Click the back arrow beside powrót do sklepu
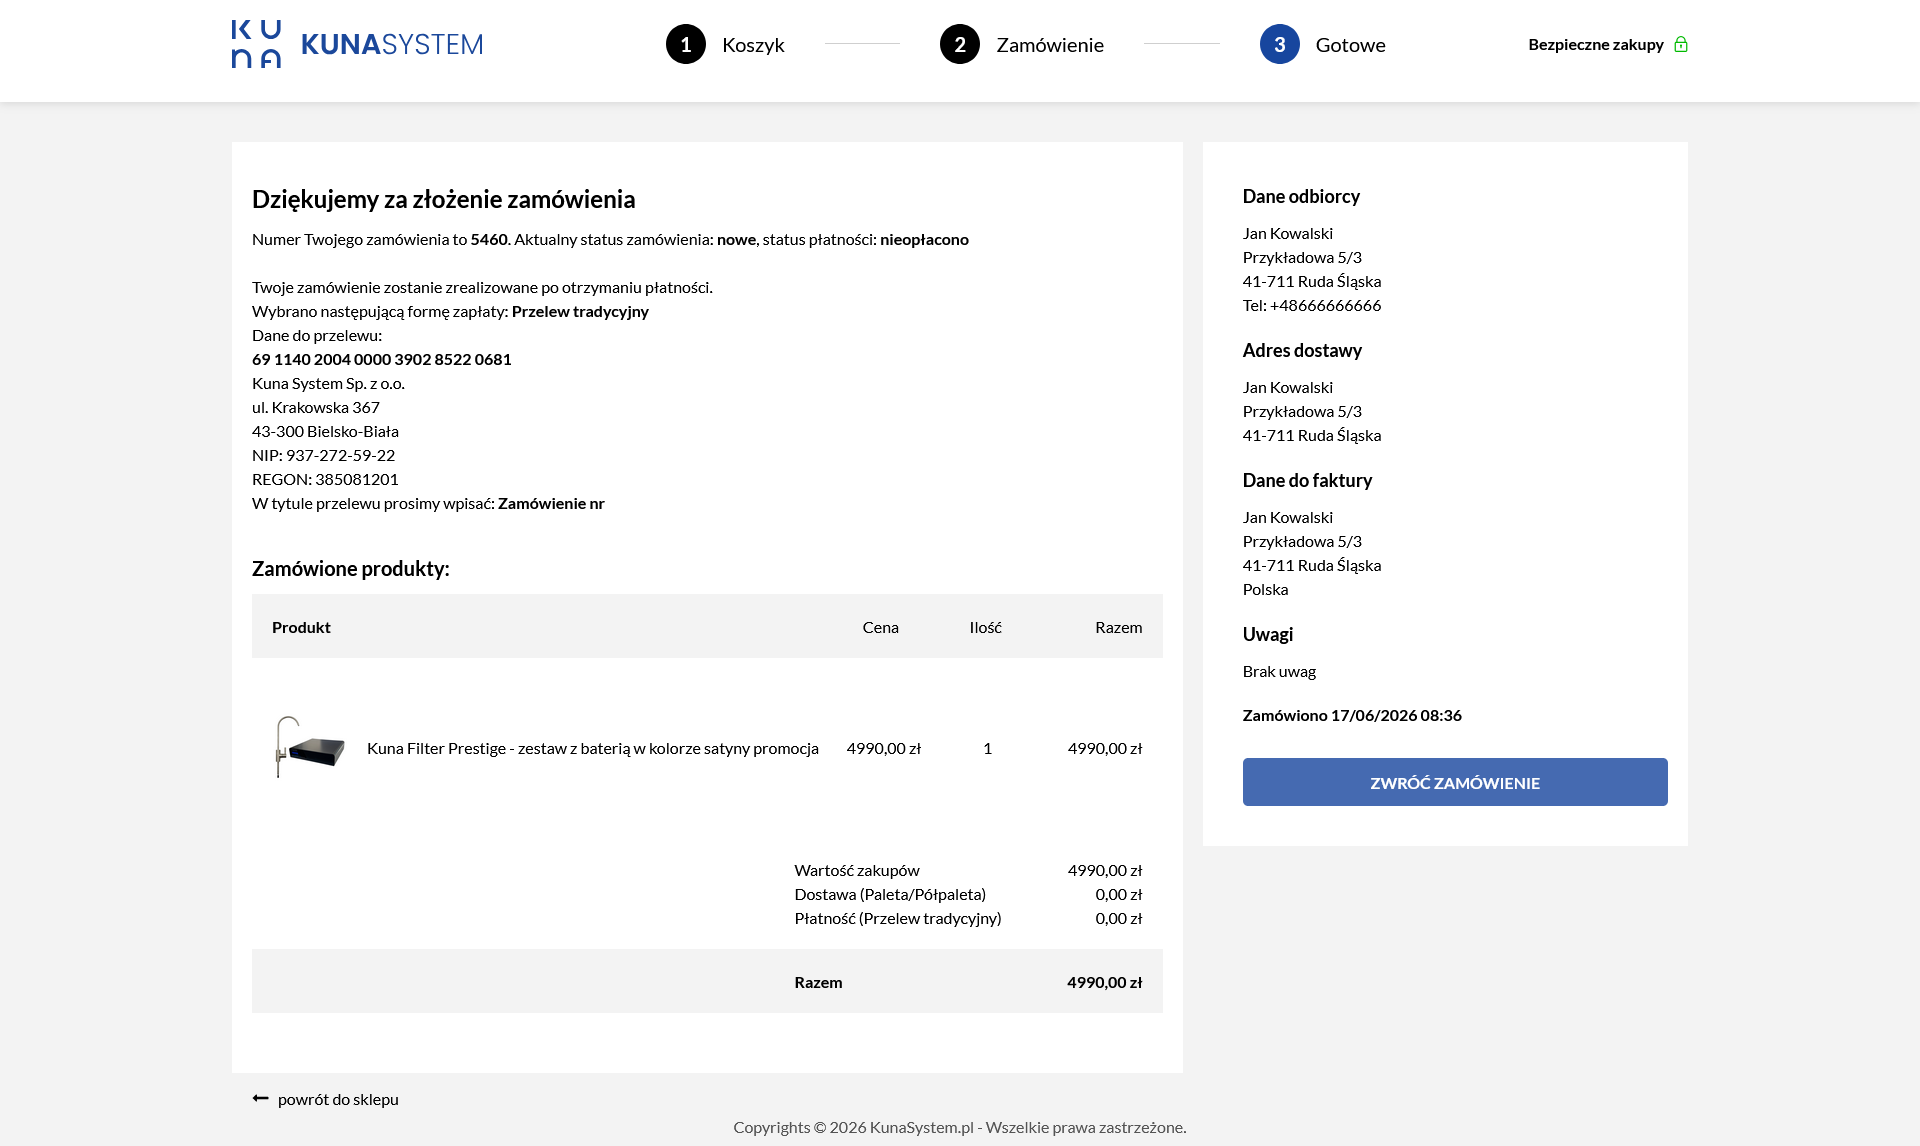The width and height of the screenshot is (1920, 1146). pos(261,1098)
